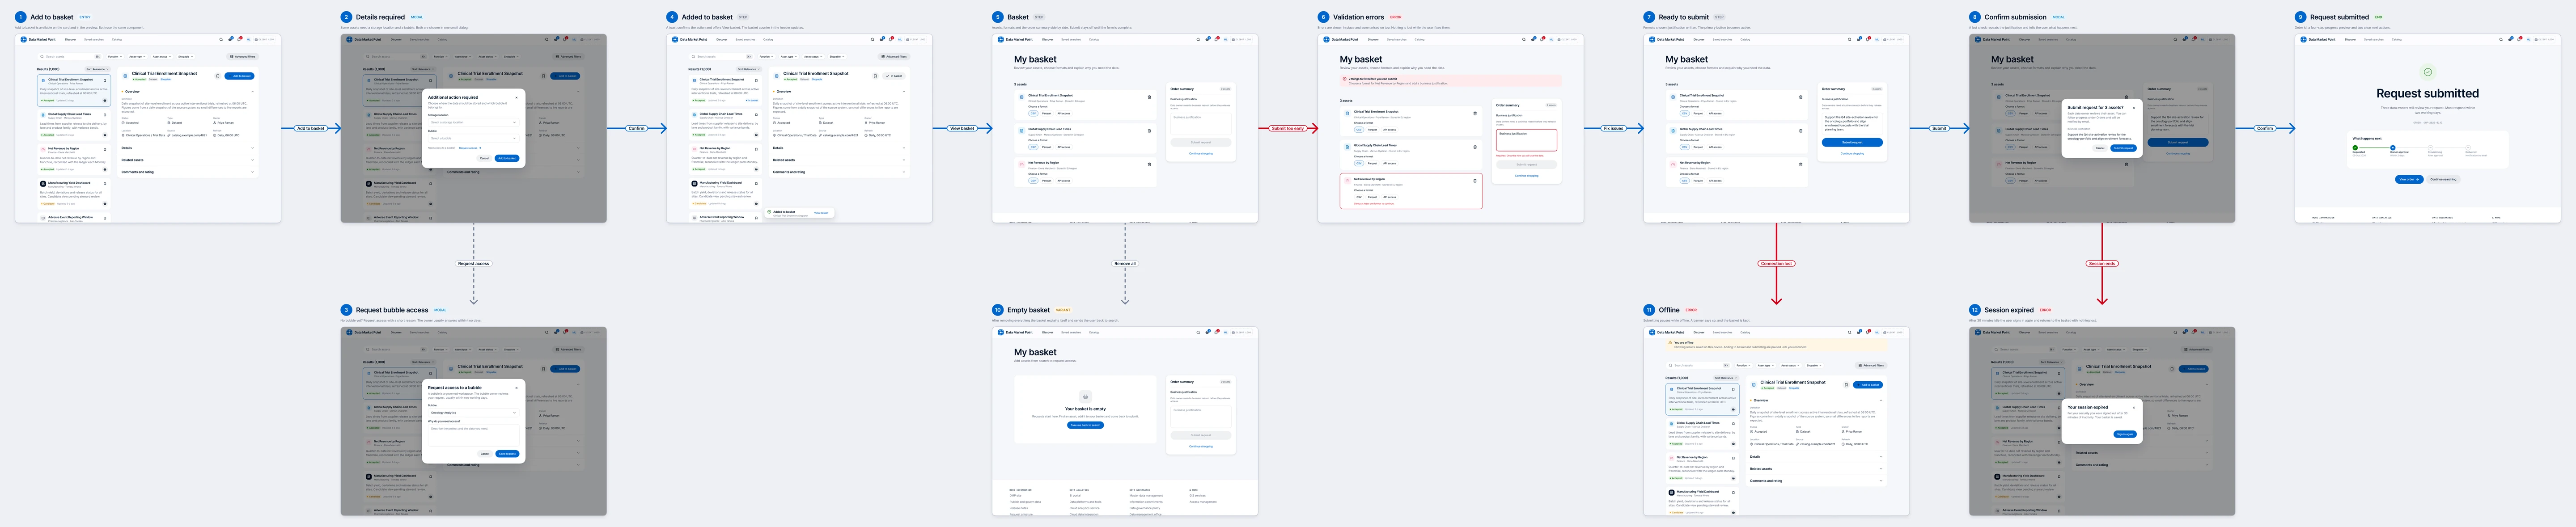This screenshot has height=527, width=2576.
Task: Open Asset status filter in Add to basket frame
Action: 162,57
